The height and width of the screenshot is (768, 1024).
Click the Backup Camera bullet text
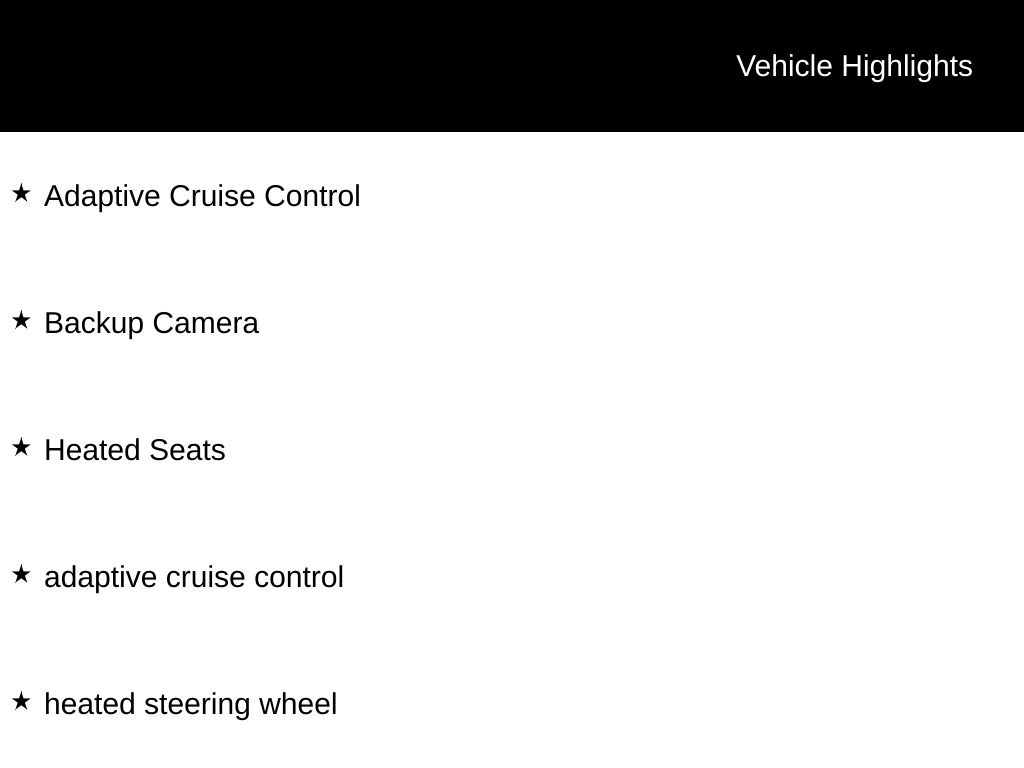pos(151,323)
